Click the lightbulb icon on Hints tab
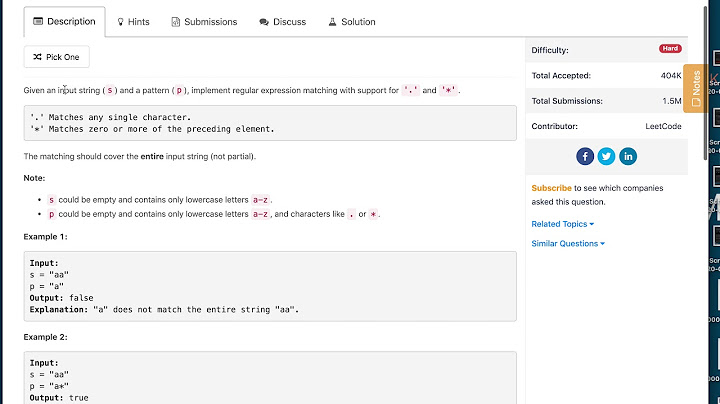This screenshot has height=404, width=720. [x=120, y=22]
